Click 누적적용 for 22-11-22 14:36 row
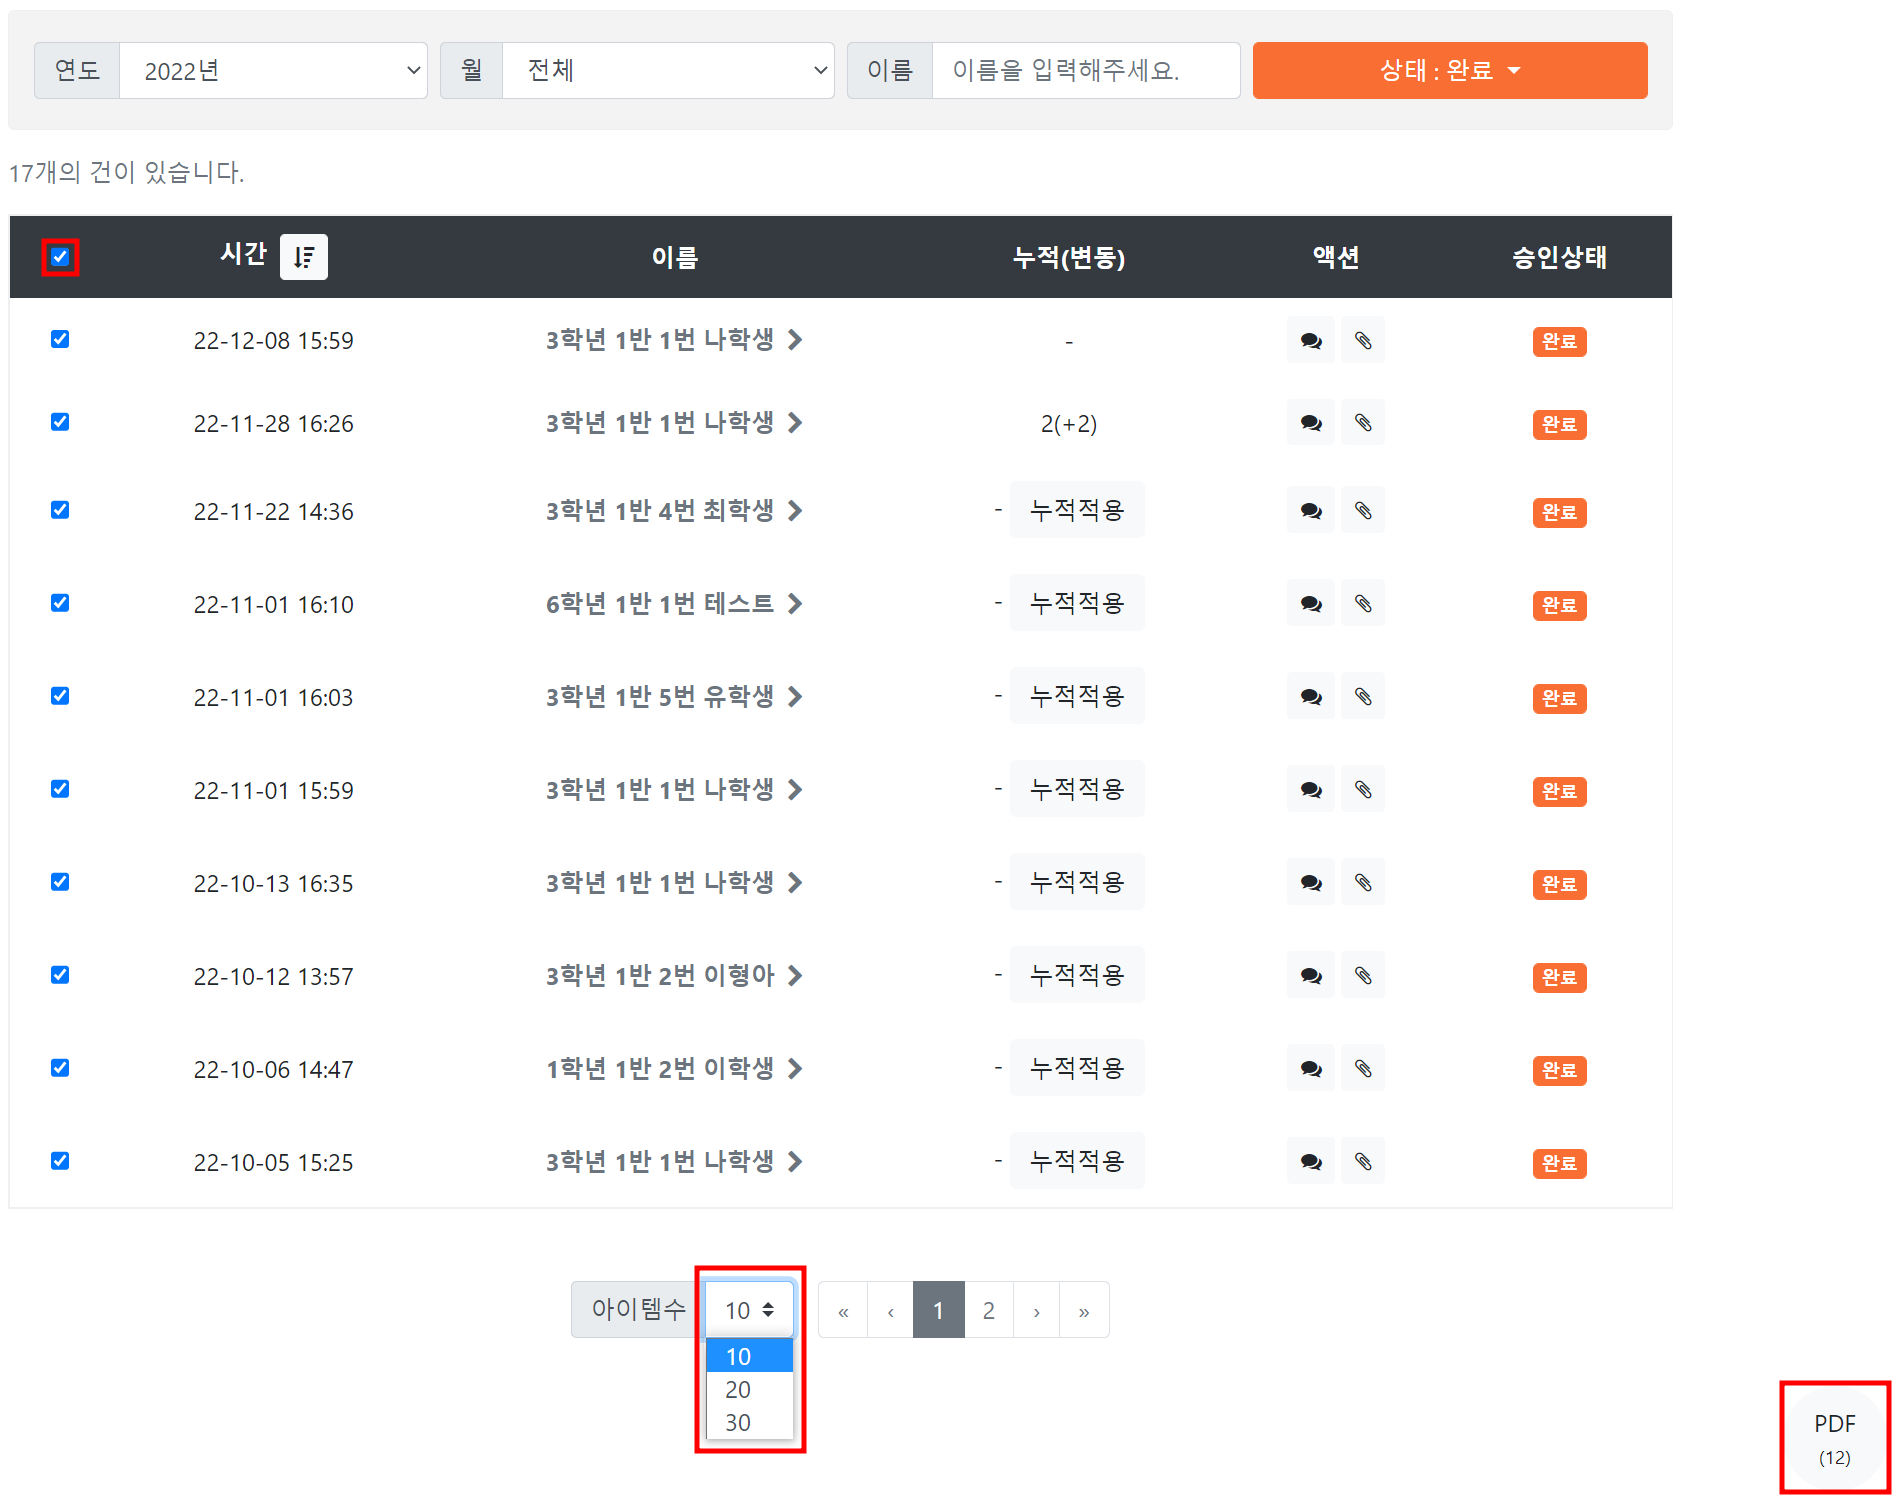Viewport: 1896px width, 1500px height. point(1077,510)
